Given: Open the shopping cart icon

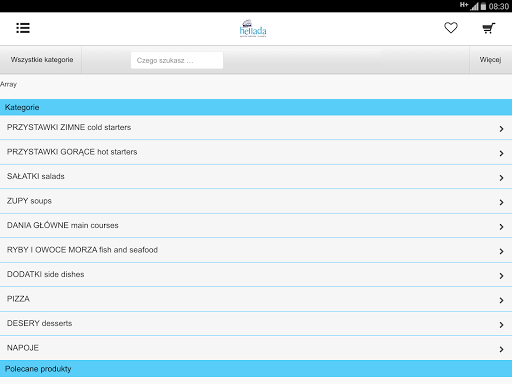Looking at the screenshot, I should (489, 28).
